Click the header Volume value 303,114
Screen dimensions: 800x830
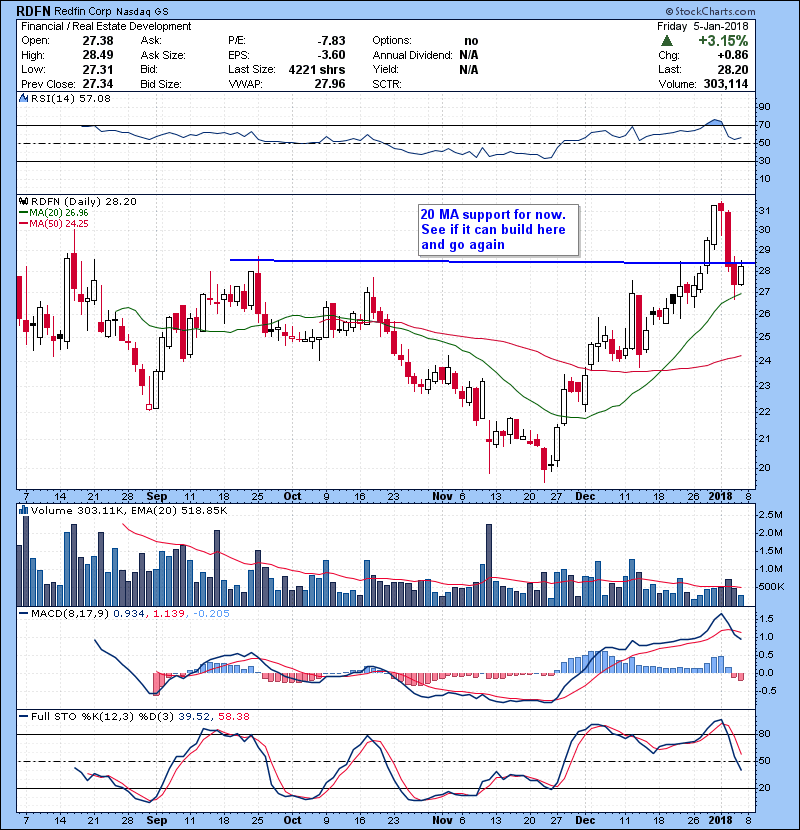click(x=726, y=84)
